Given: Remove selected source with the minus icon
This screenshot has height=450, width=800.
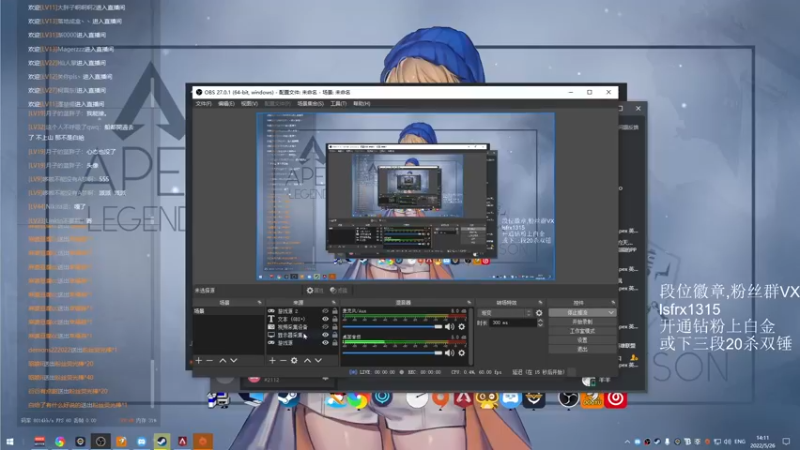Looking at the screenshot, I should click(x=283, y=360).
